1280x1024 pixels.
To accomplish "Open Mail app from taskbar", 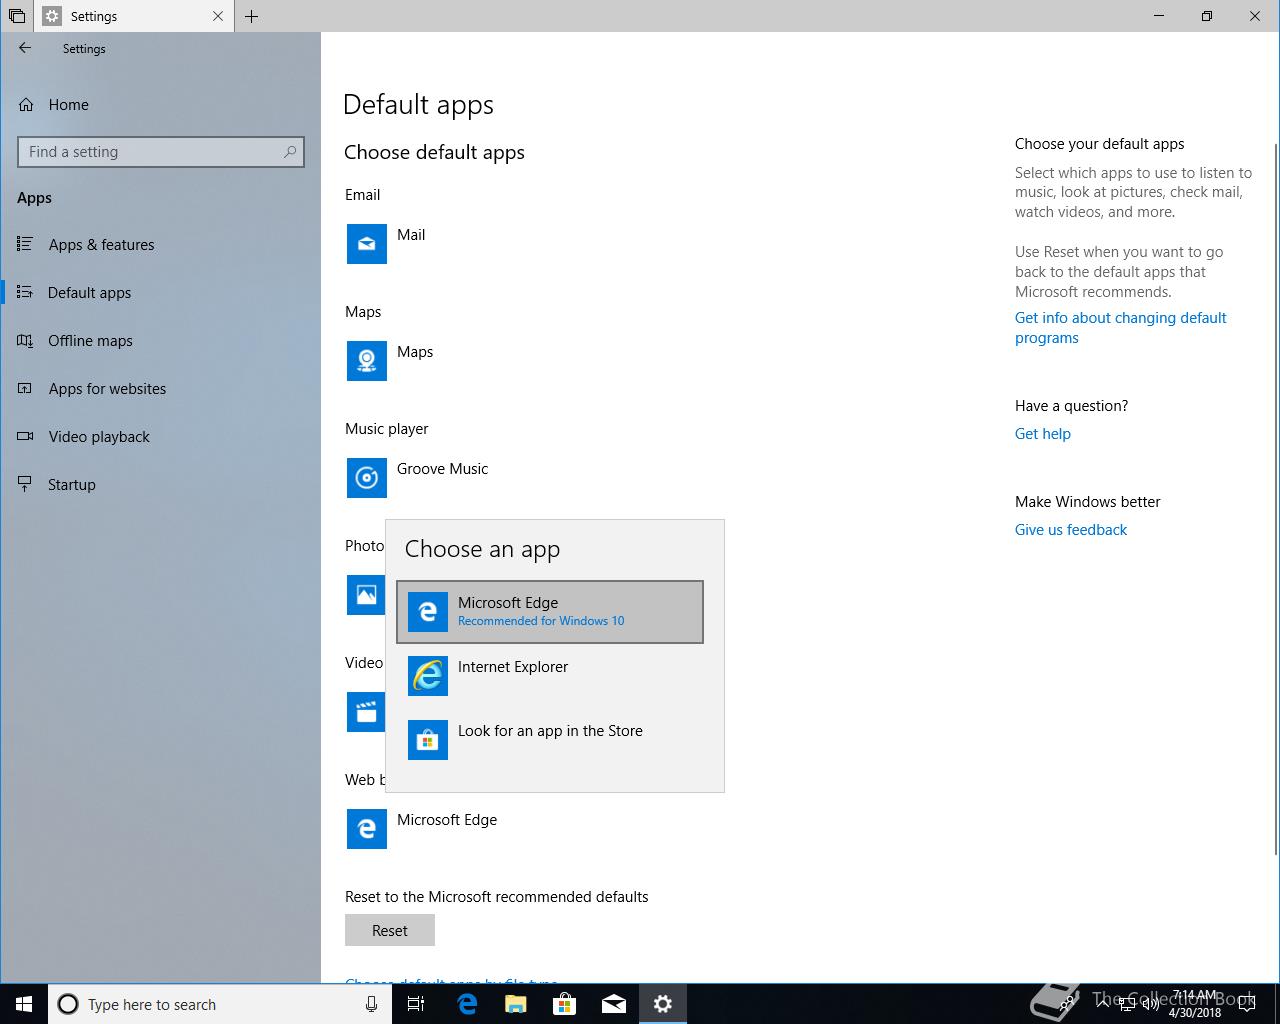I will 614,1004.
